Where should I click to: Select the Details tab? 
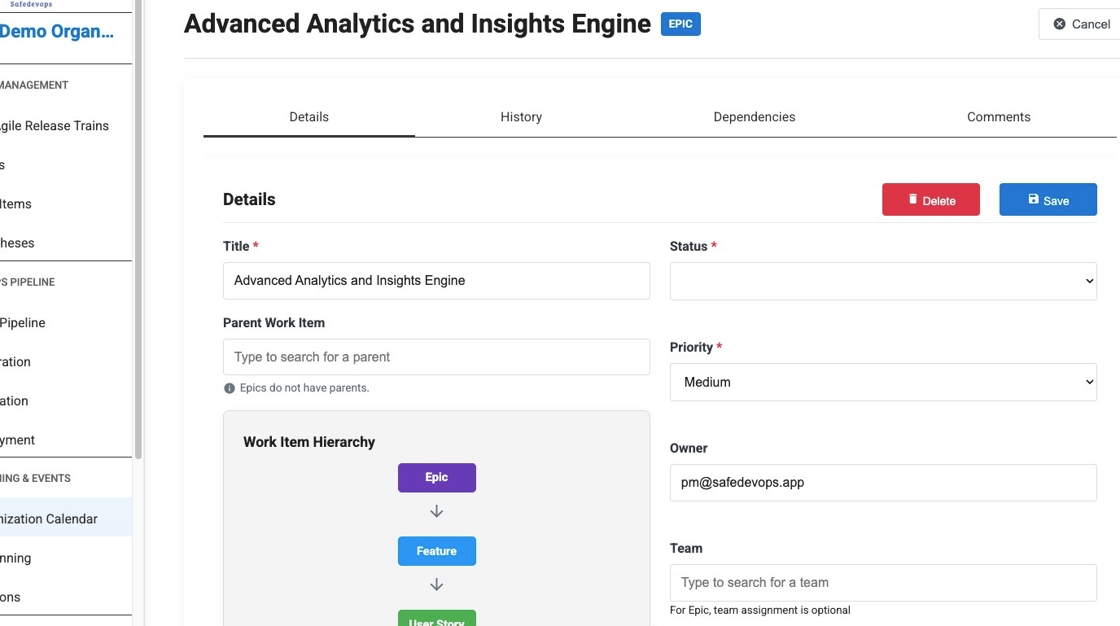click(x=309, y=117)
